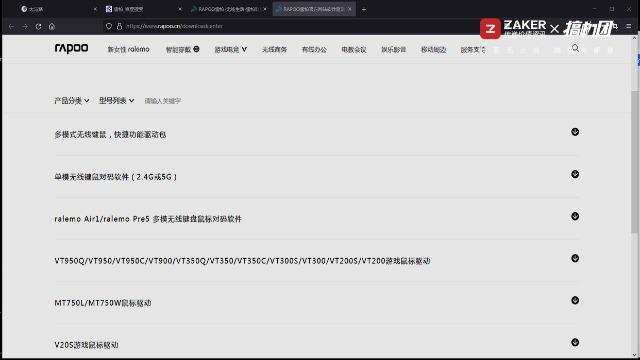Open the 电教会议 nav item
This screenshot has height=360, width=640.
pos(354,49)
